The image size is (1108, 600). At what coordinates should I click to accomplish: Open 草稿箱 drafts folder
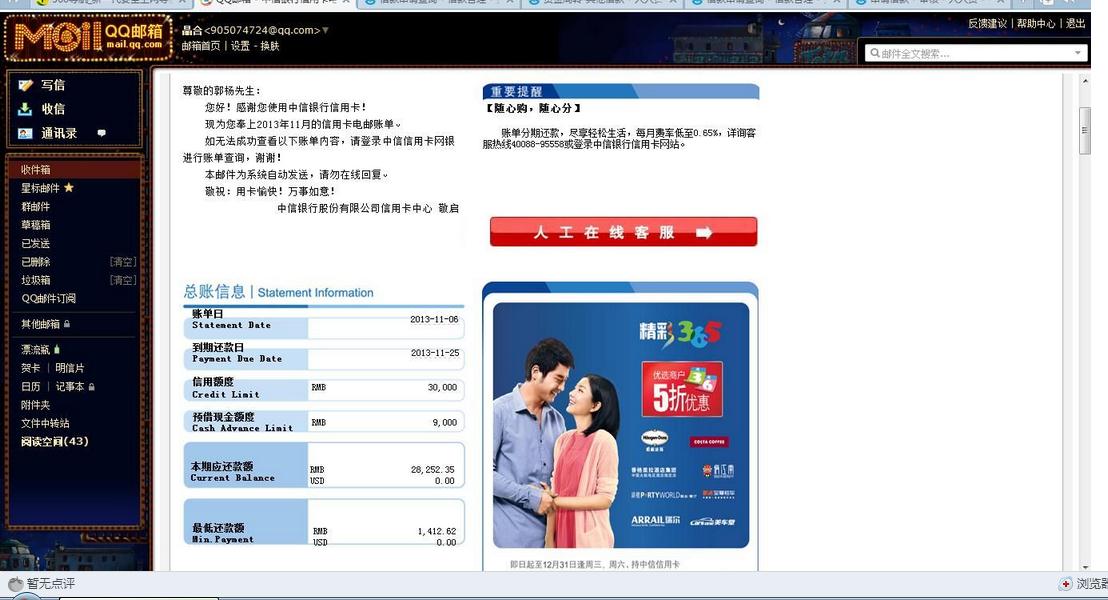35,225
